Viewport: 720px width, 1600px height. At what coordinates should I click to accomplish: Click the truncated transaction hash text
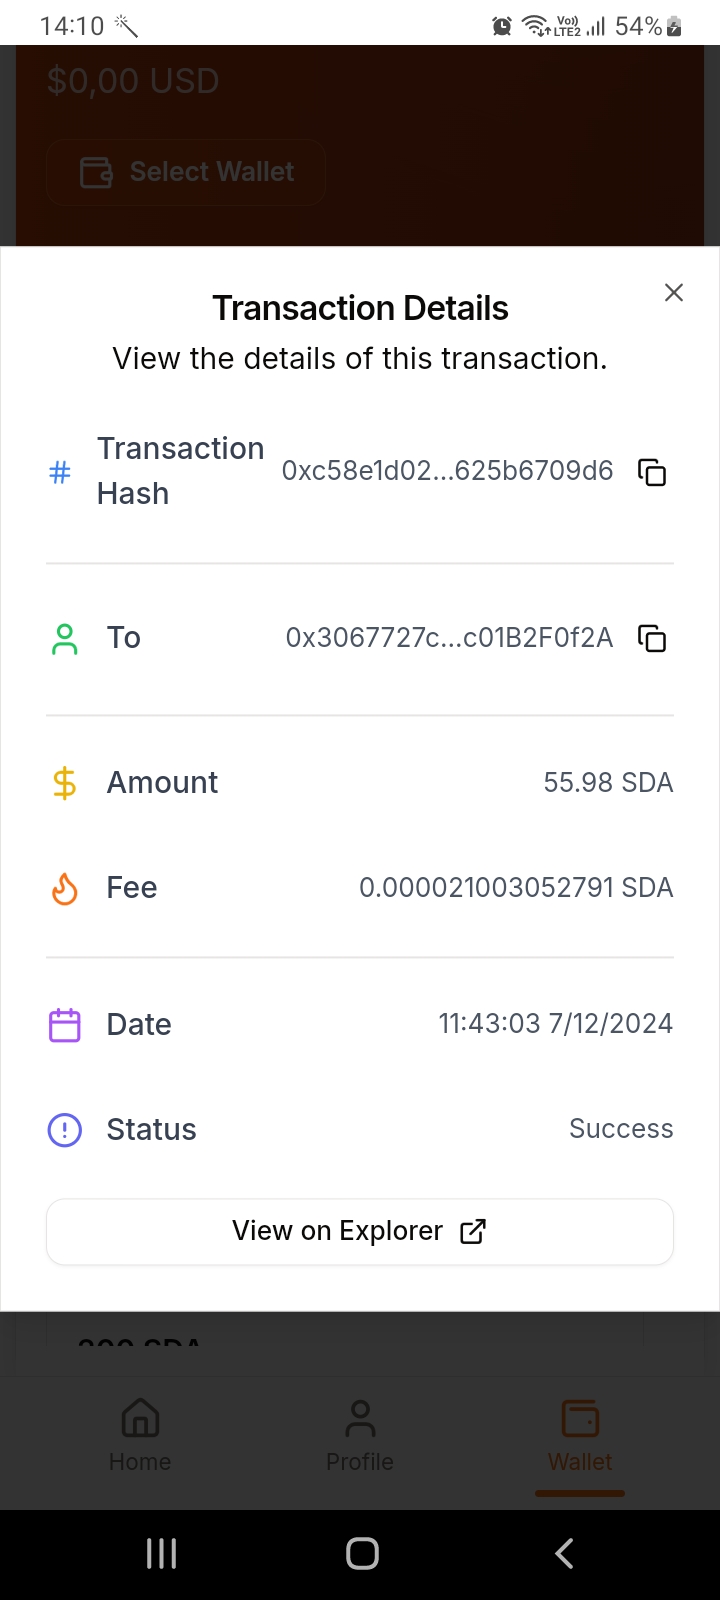[x=447, y=471]
